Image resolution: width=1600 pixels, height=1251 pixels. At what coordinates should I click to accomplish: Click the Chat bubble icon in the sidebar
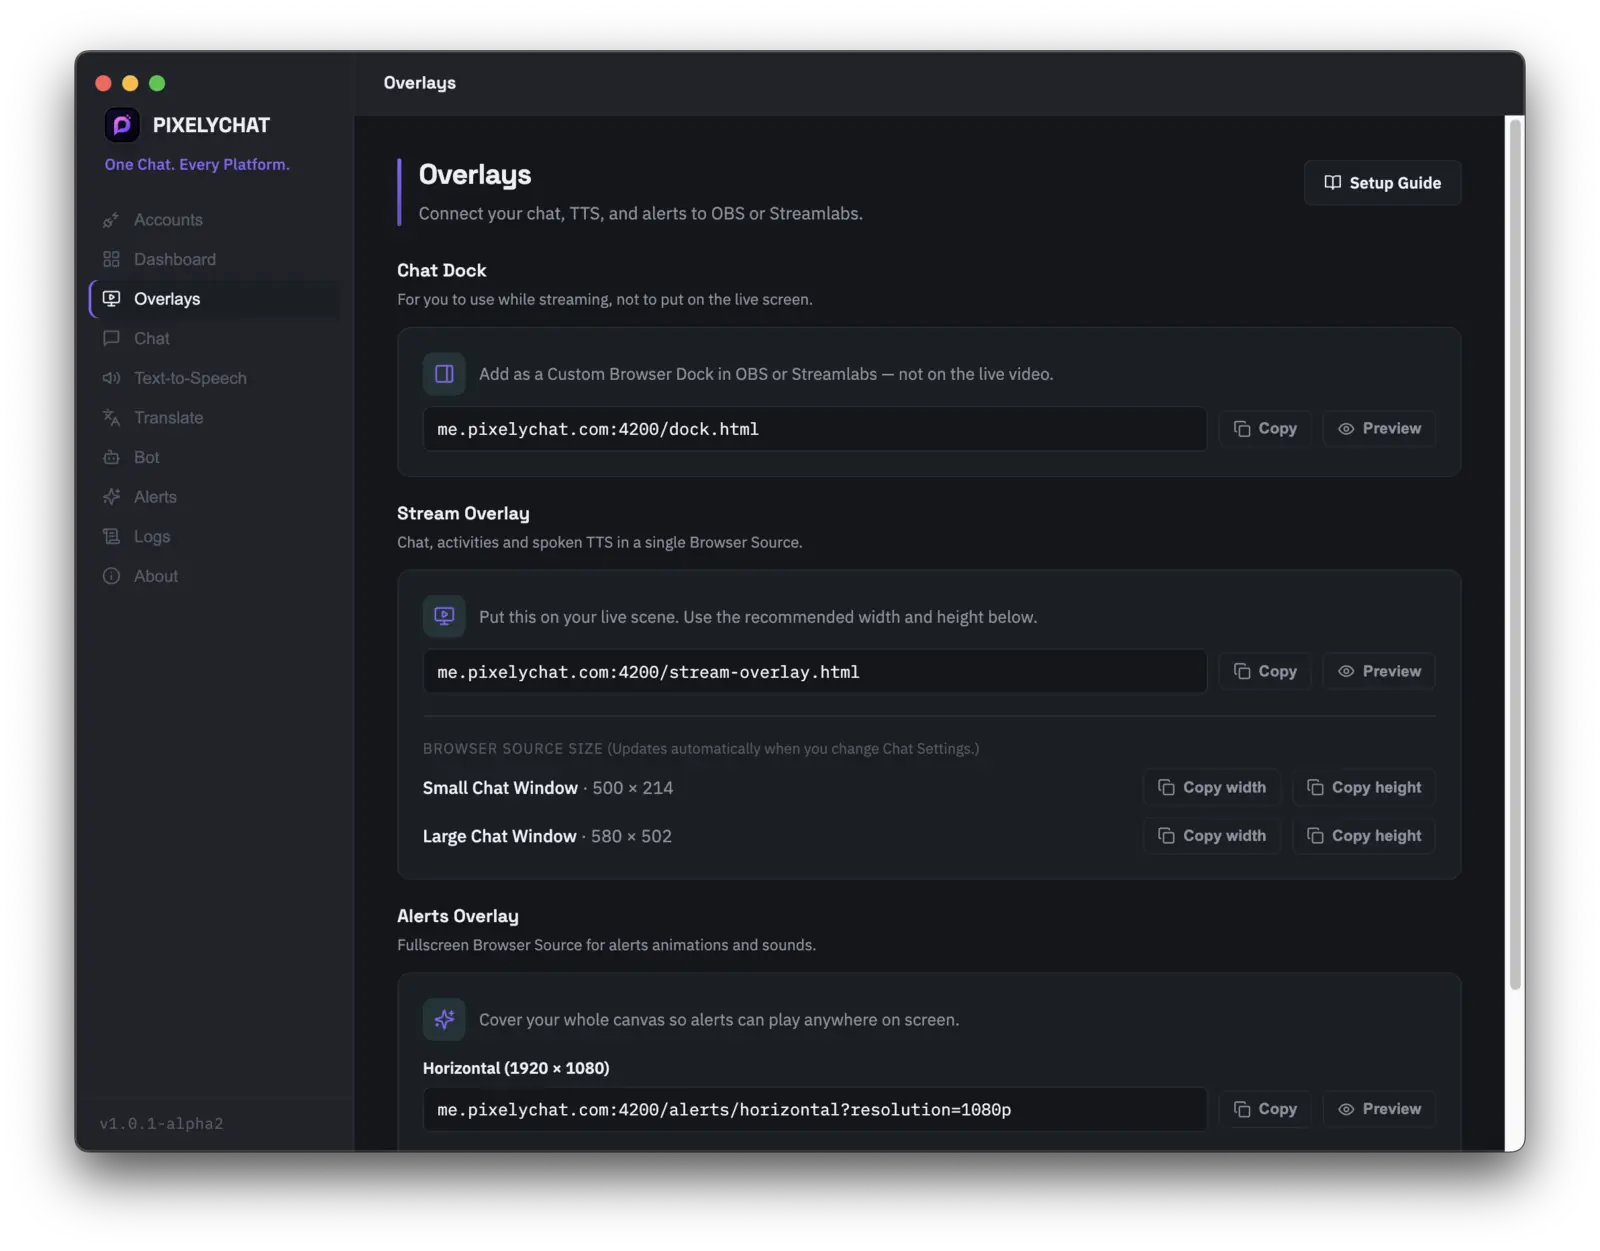pyautogui.click(x=111, y=338)
